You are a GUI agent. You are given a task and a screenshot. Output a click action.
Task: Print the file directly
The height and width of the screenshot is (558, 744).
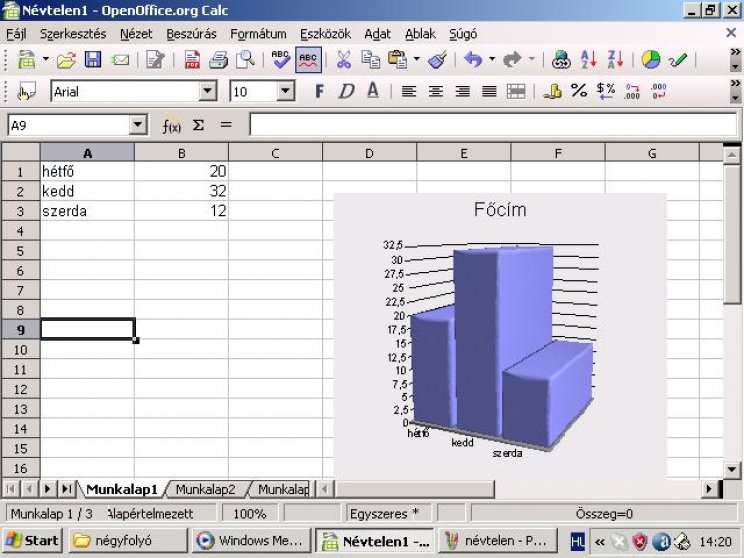pyautogui.click(x=219, y=60)
